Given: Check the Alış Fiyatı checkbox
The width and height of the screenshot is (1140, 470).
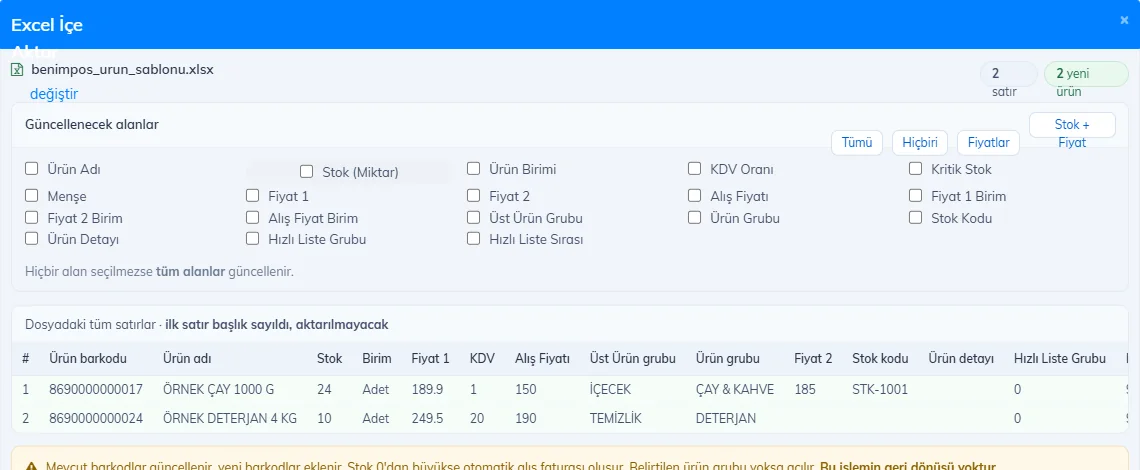Looking at the screenshot, I should point(694,196).
